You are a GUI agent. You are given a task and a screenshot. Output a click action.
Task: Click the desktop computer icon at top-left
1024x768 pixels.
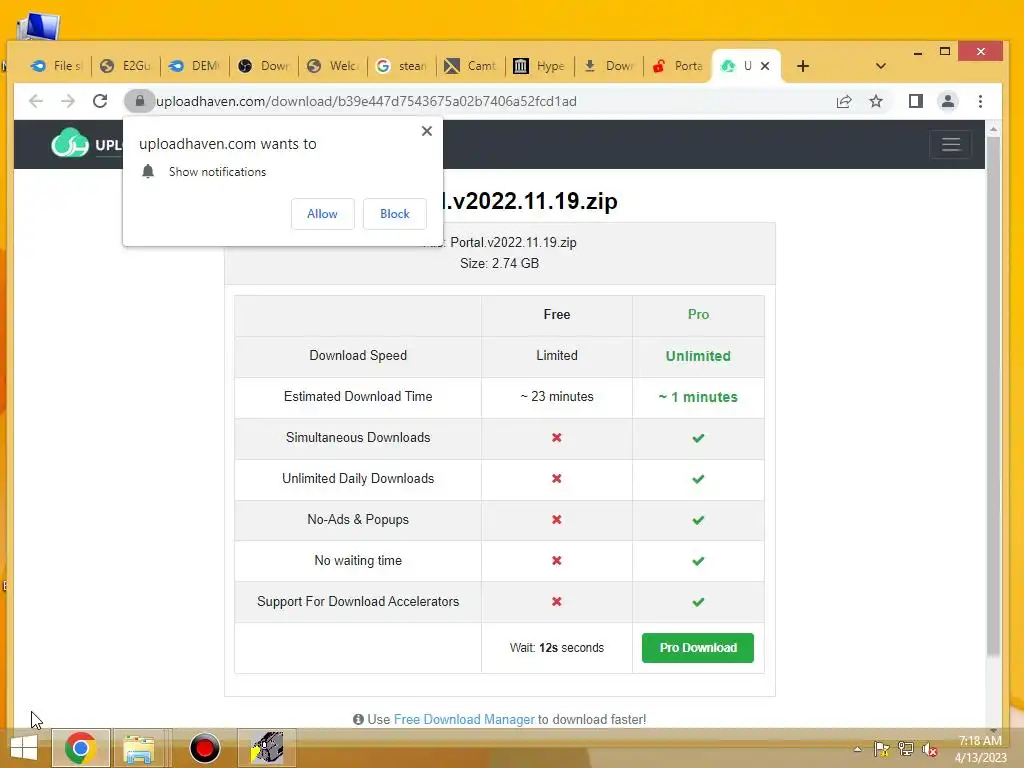38,26
